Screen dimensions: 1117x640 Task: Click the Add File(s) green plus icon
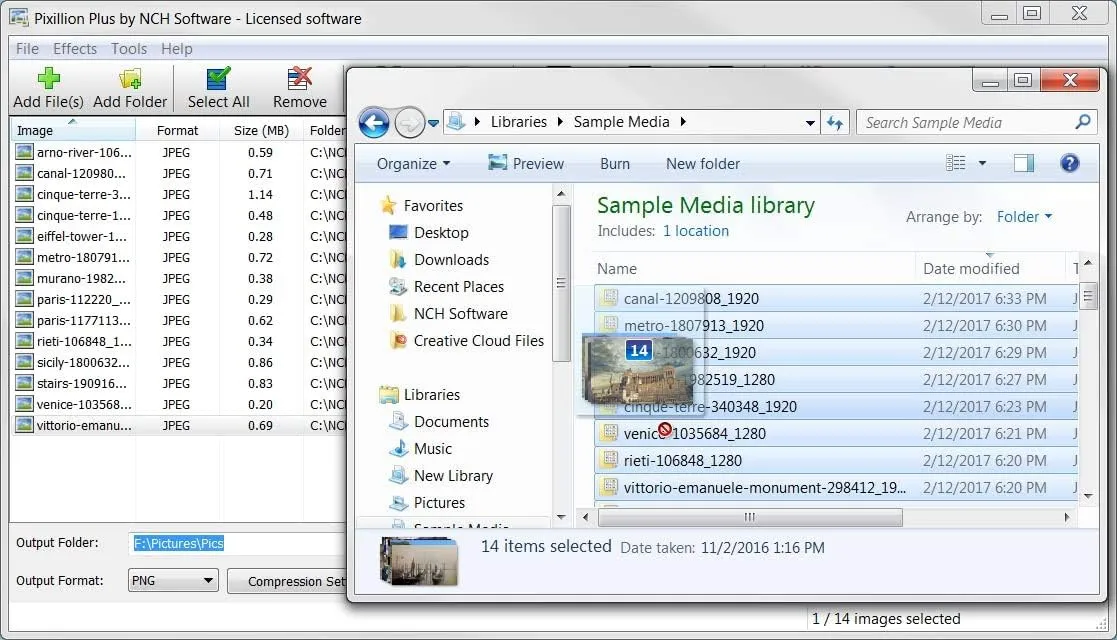pyautogui.click(x=48, y=78)
